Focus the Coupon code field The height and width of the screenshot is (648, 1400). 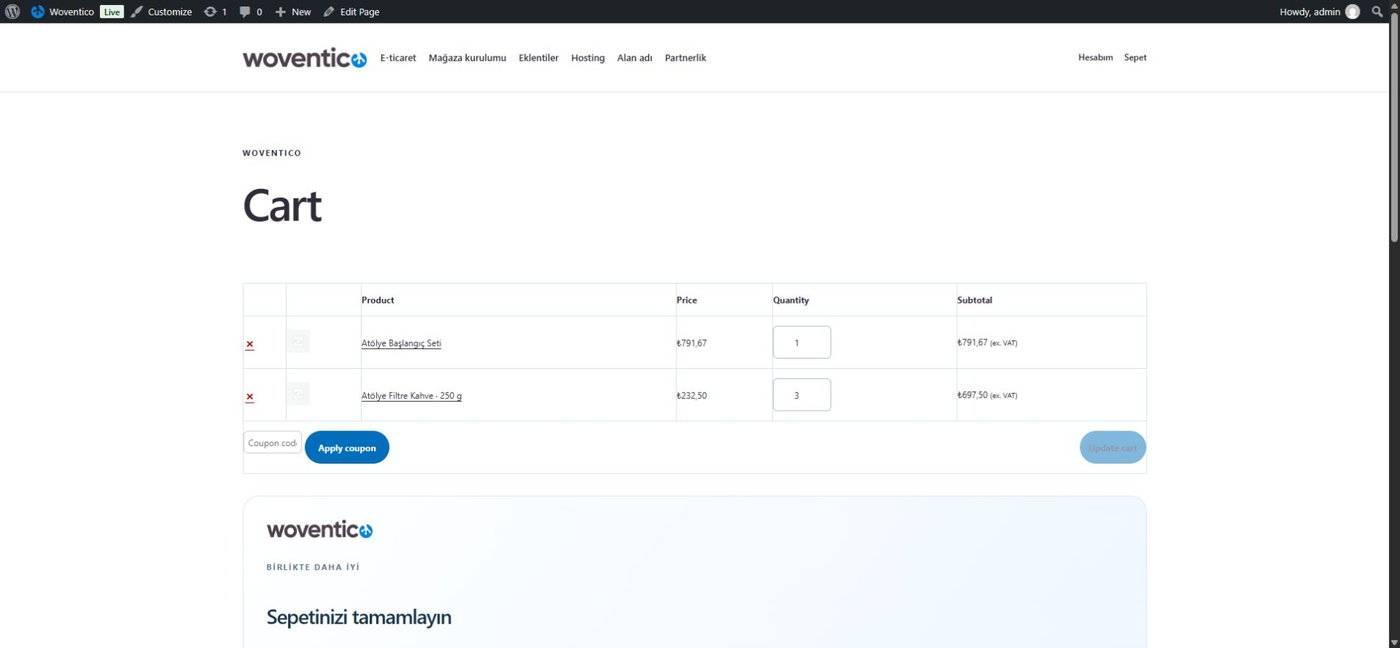pyautogui.click(x=272, y=443)
